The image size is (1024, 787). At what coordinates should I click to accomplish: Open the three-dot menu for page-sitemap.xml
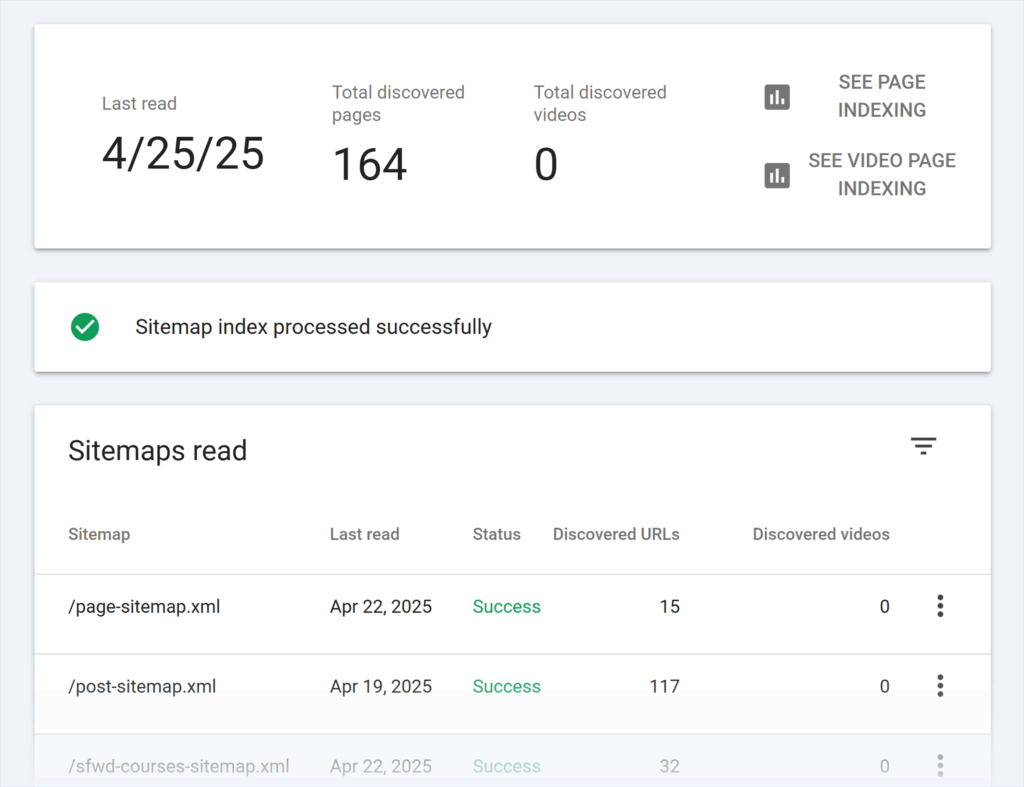point(940,605)
